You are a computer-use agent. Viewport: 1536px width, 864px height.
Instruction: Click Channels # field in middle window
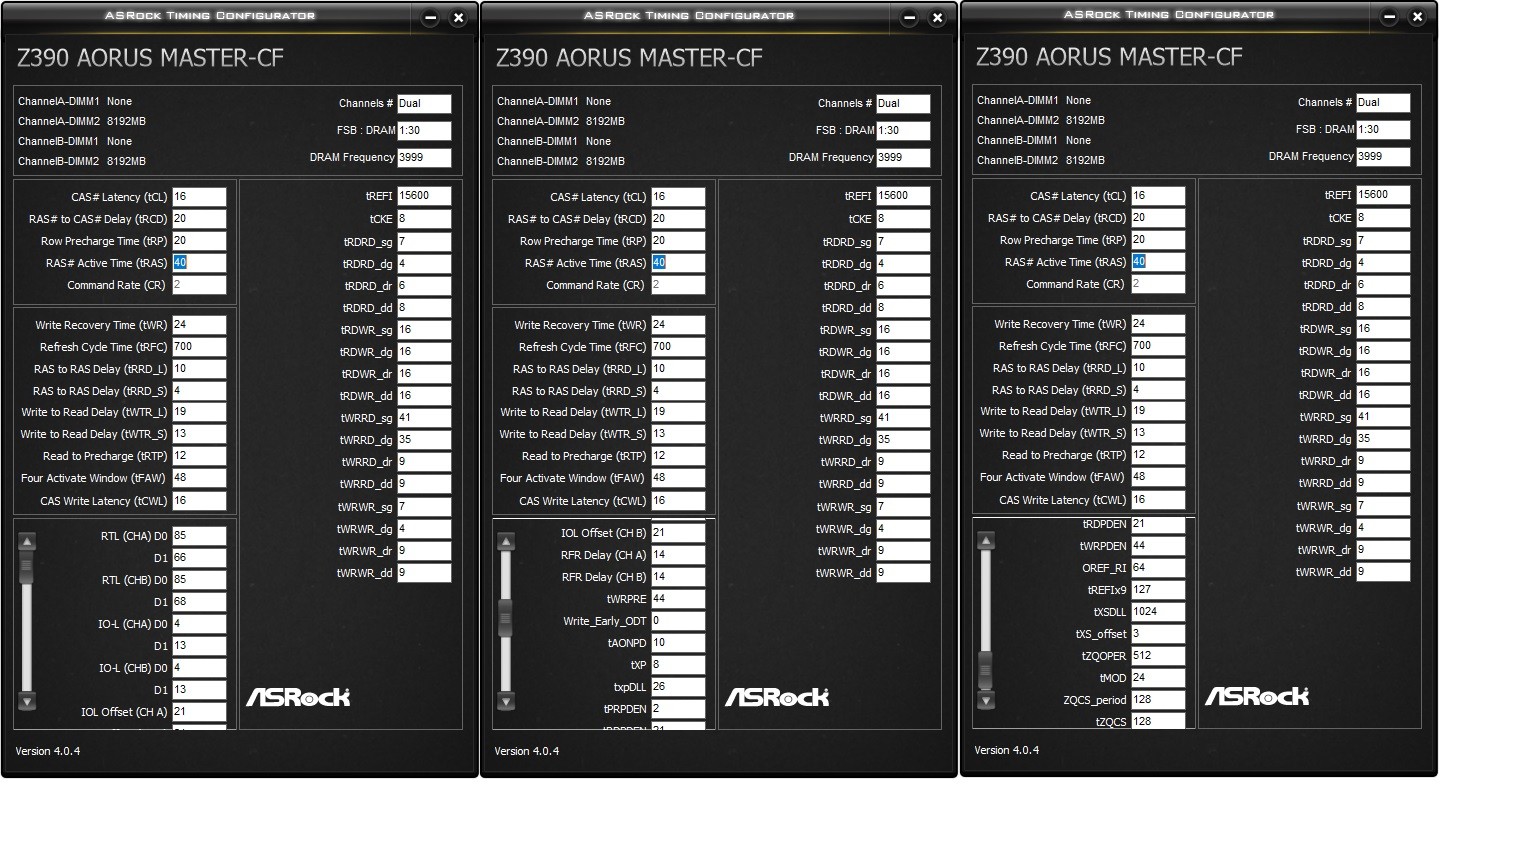click(x=903, y=104)
